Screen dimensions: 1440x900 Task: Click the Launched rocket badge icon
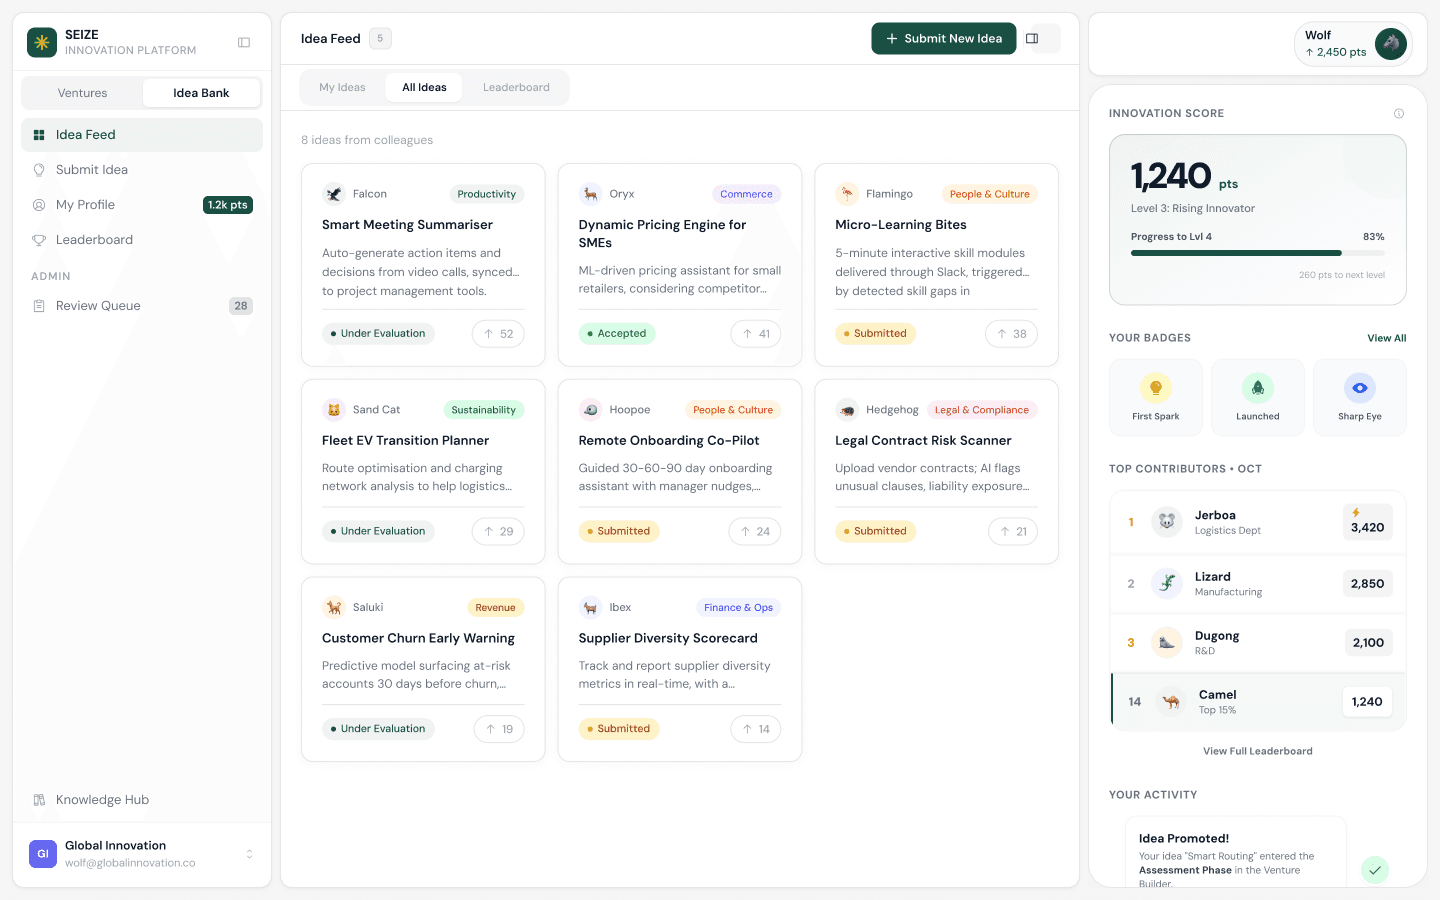(x=1258, y=388)
